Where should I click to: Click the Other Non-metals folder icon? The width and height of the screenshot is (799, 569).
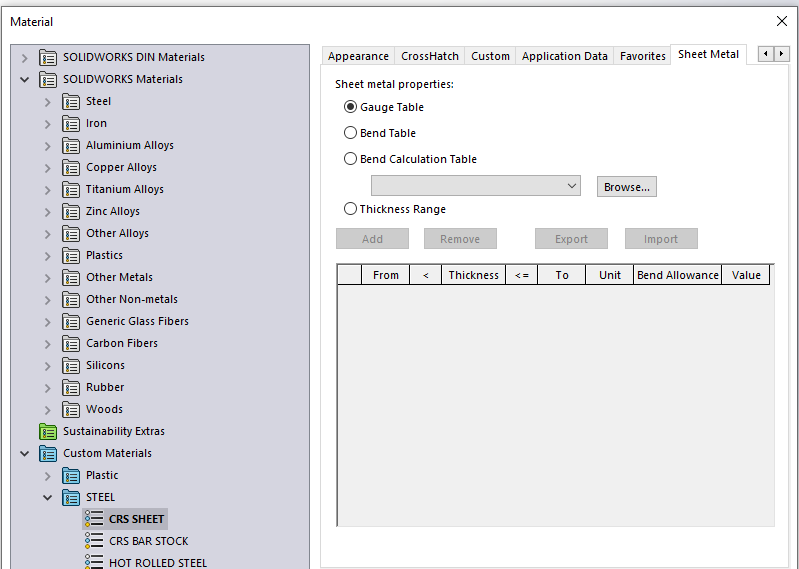(x=71, y=300)
